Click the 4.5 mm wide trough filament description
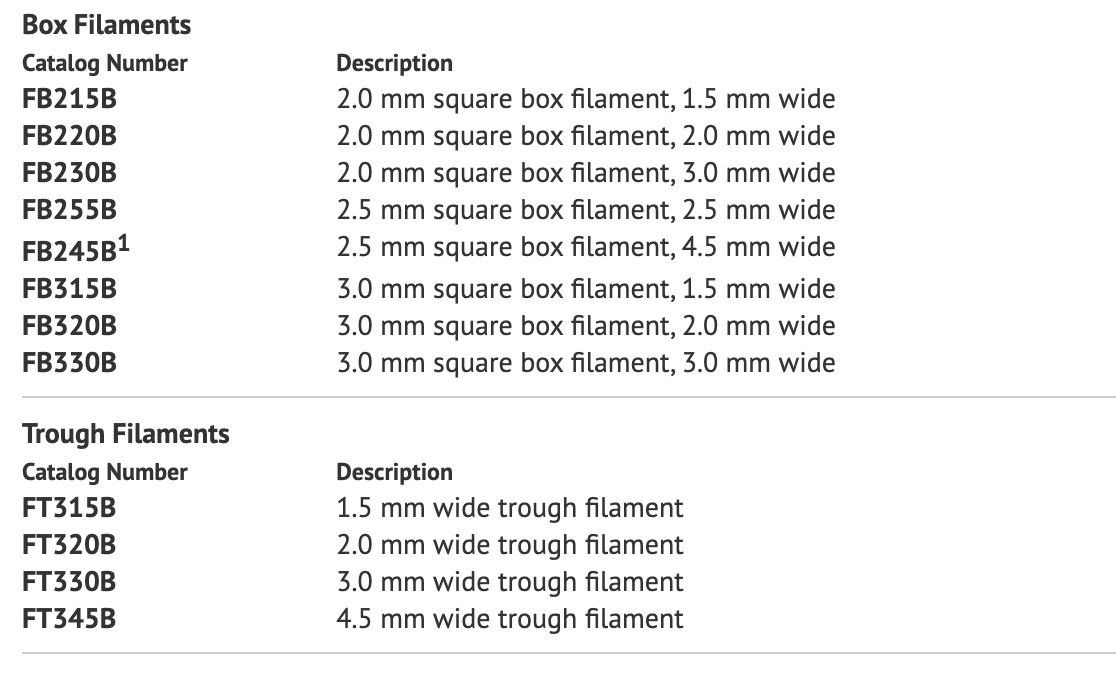The height and width of the screenshot is (674, 1116). (510, 619)
